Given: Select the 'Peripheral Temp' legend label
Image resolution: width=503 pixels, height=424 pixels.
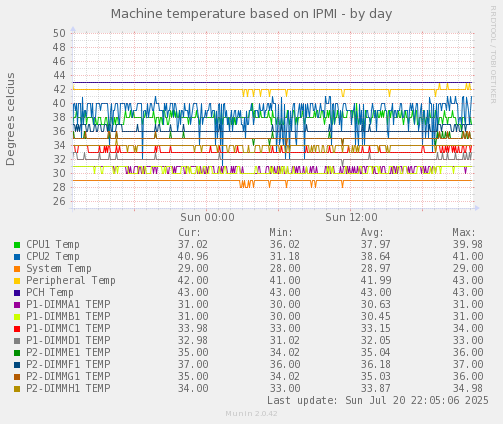Looking at the screenshot, I should point(71,280).
